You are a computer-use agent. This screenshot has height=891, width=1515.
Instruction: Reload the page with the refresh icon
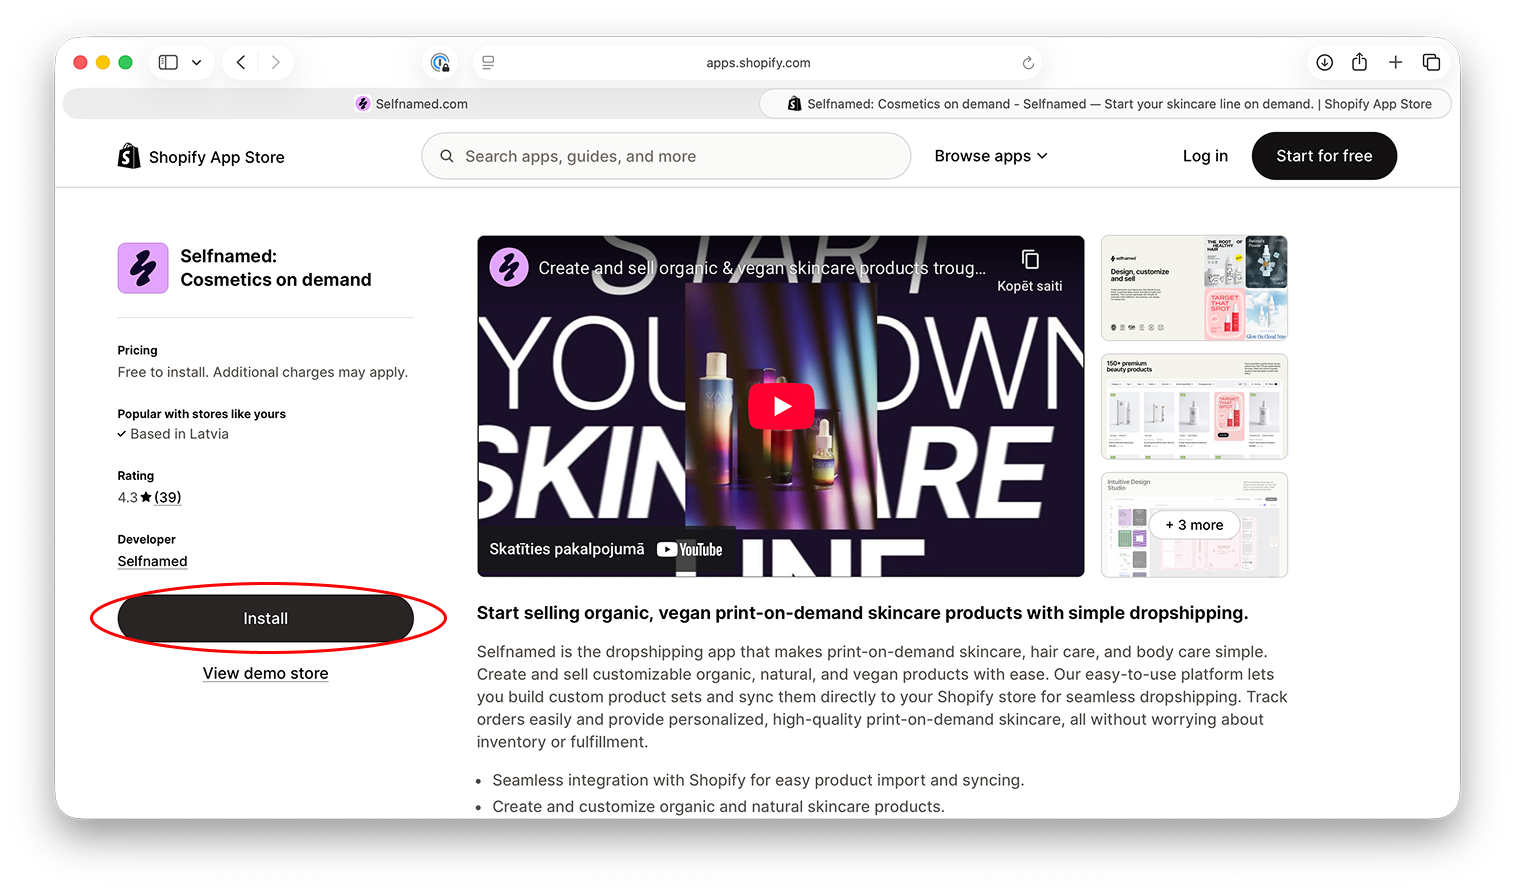pyautogui.click(x=1028, y=63)
